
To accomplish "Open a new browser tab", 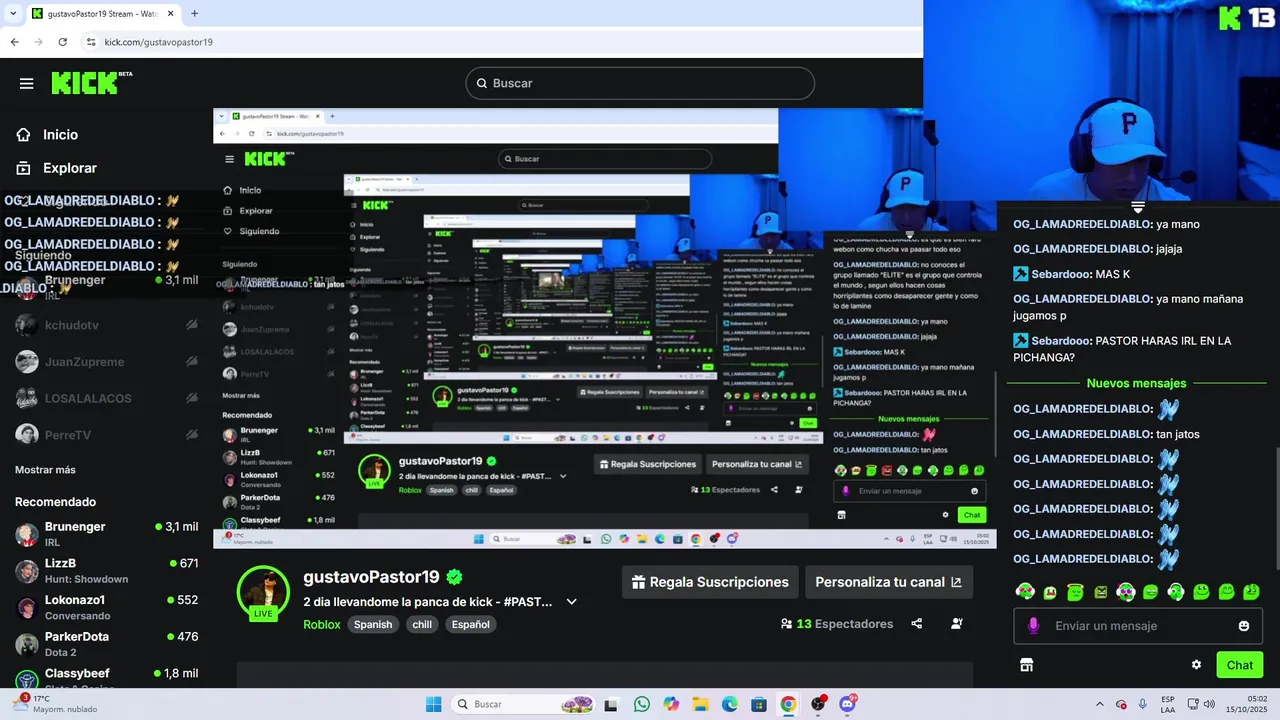I will (194, 14).
